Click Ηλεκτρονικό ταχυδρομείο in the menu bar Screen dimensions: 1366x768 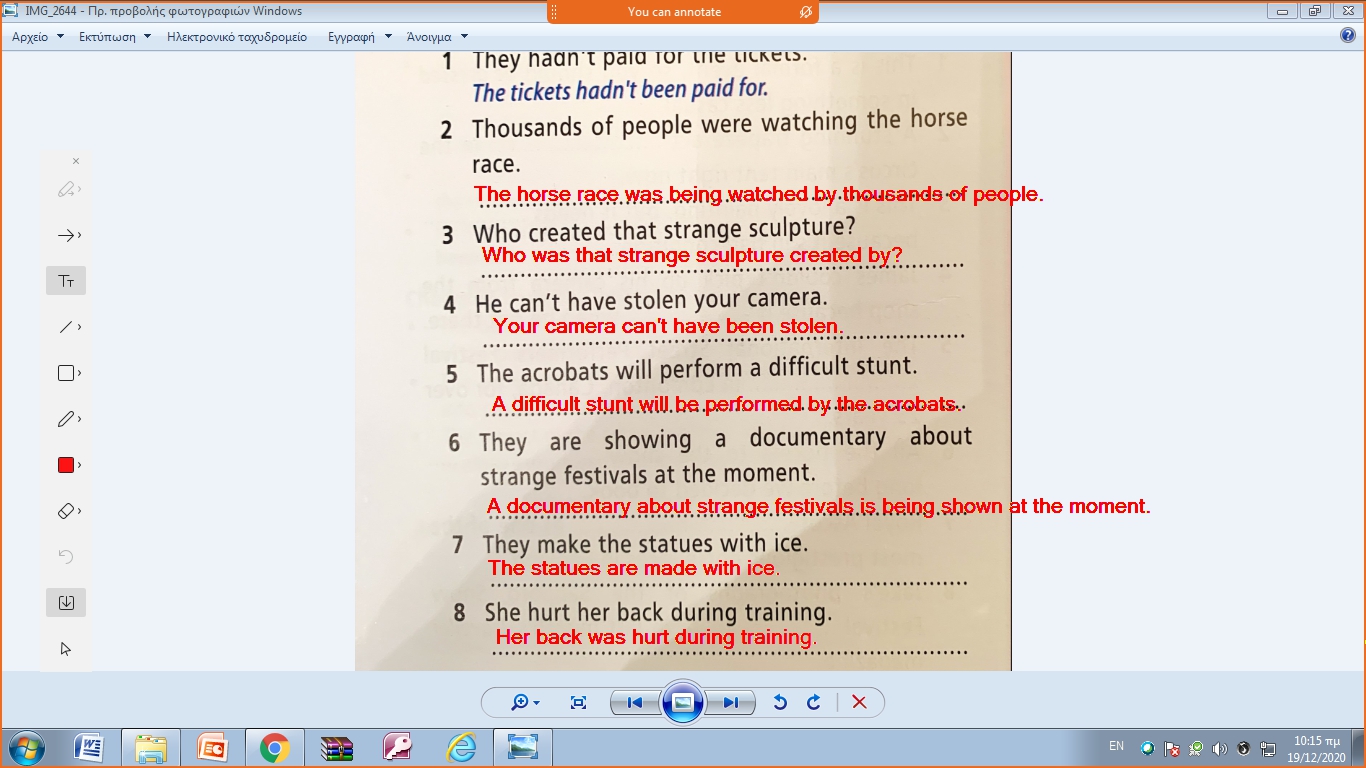point(237,37)
